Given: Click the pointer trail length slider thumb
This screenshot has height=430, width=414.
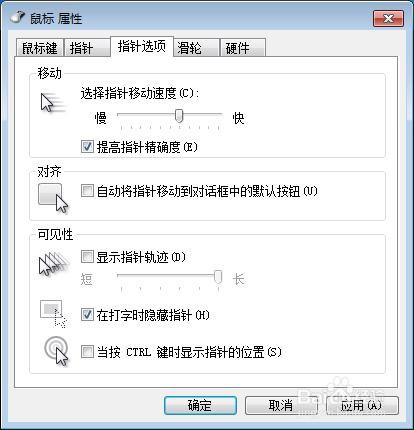Looking at the screenshot, I should tap(218, 277).
